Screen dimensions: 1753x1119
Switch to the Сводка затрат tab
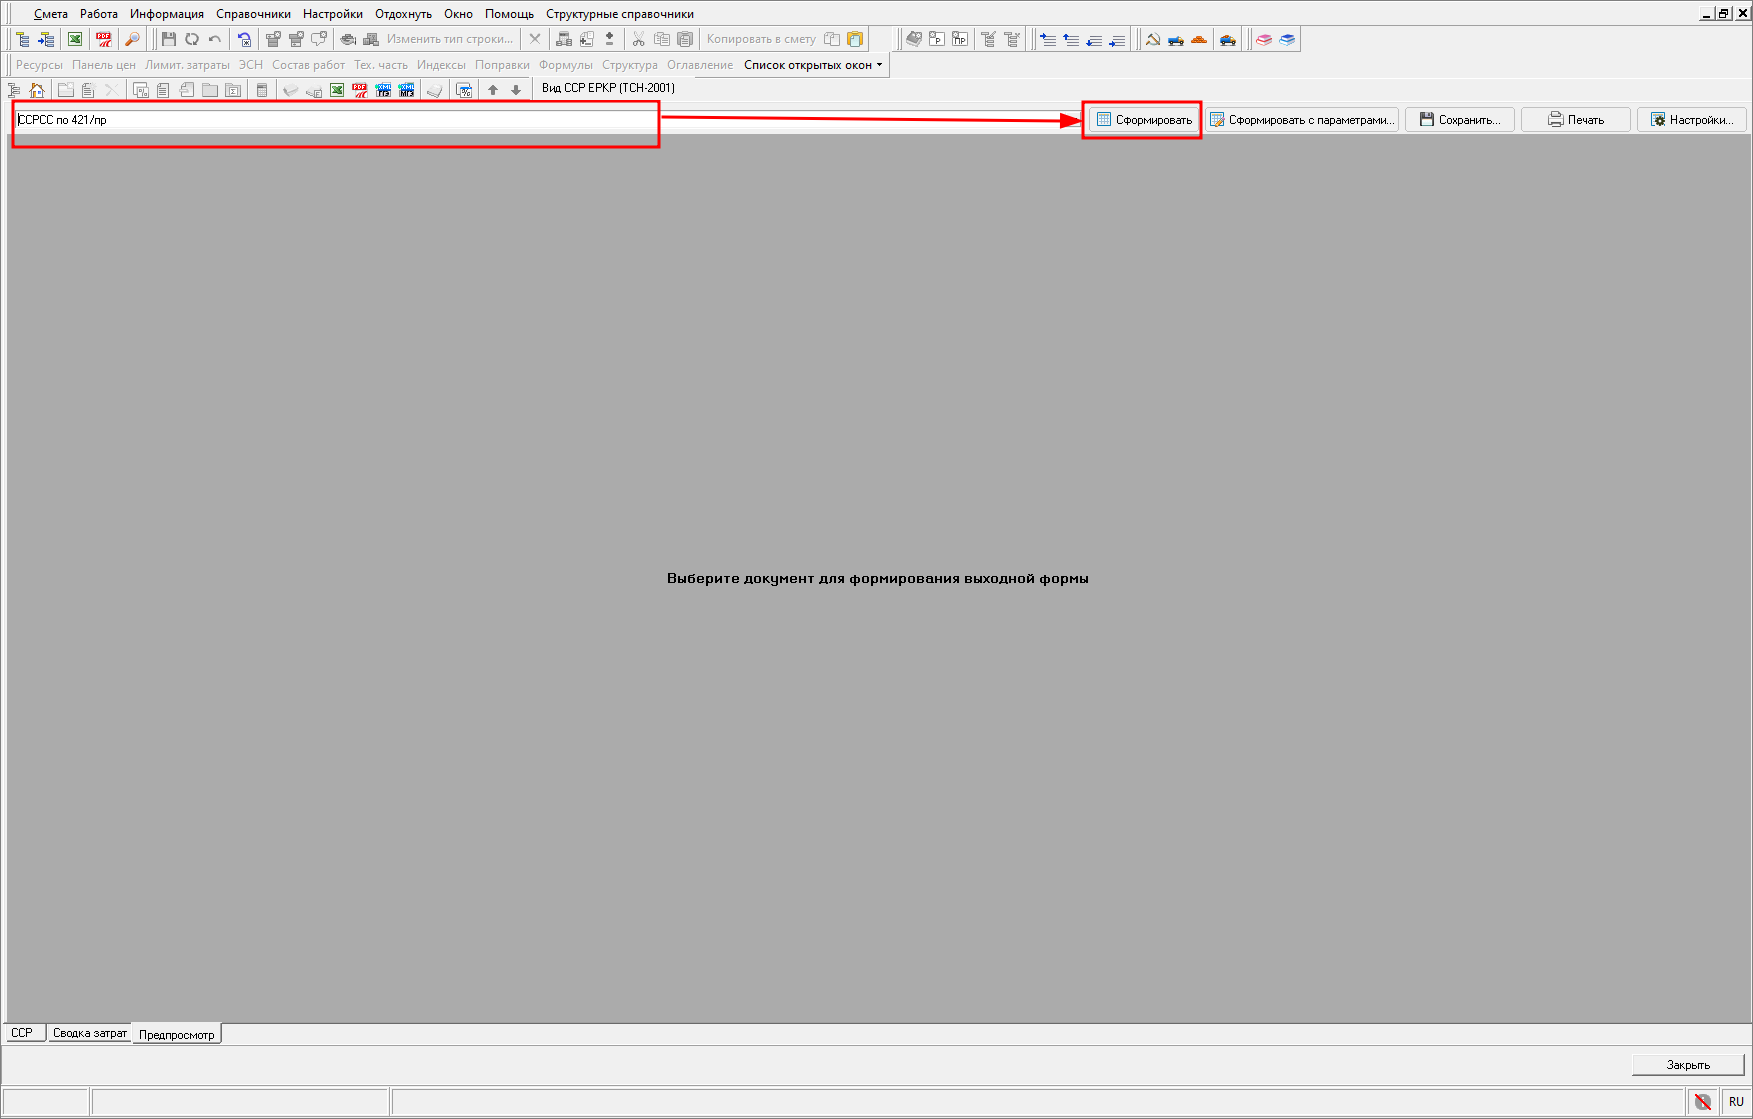(x=89, y=1033)
